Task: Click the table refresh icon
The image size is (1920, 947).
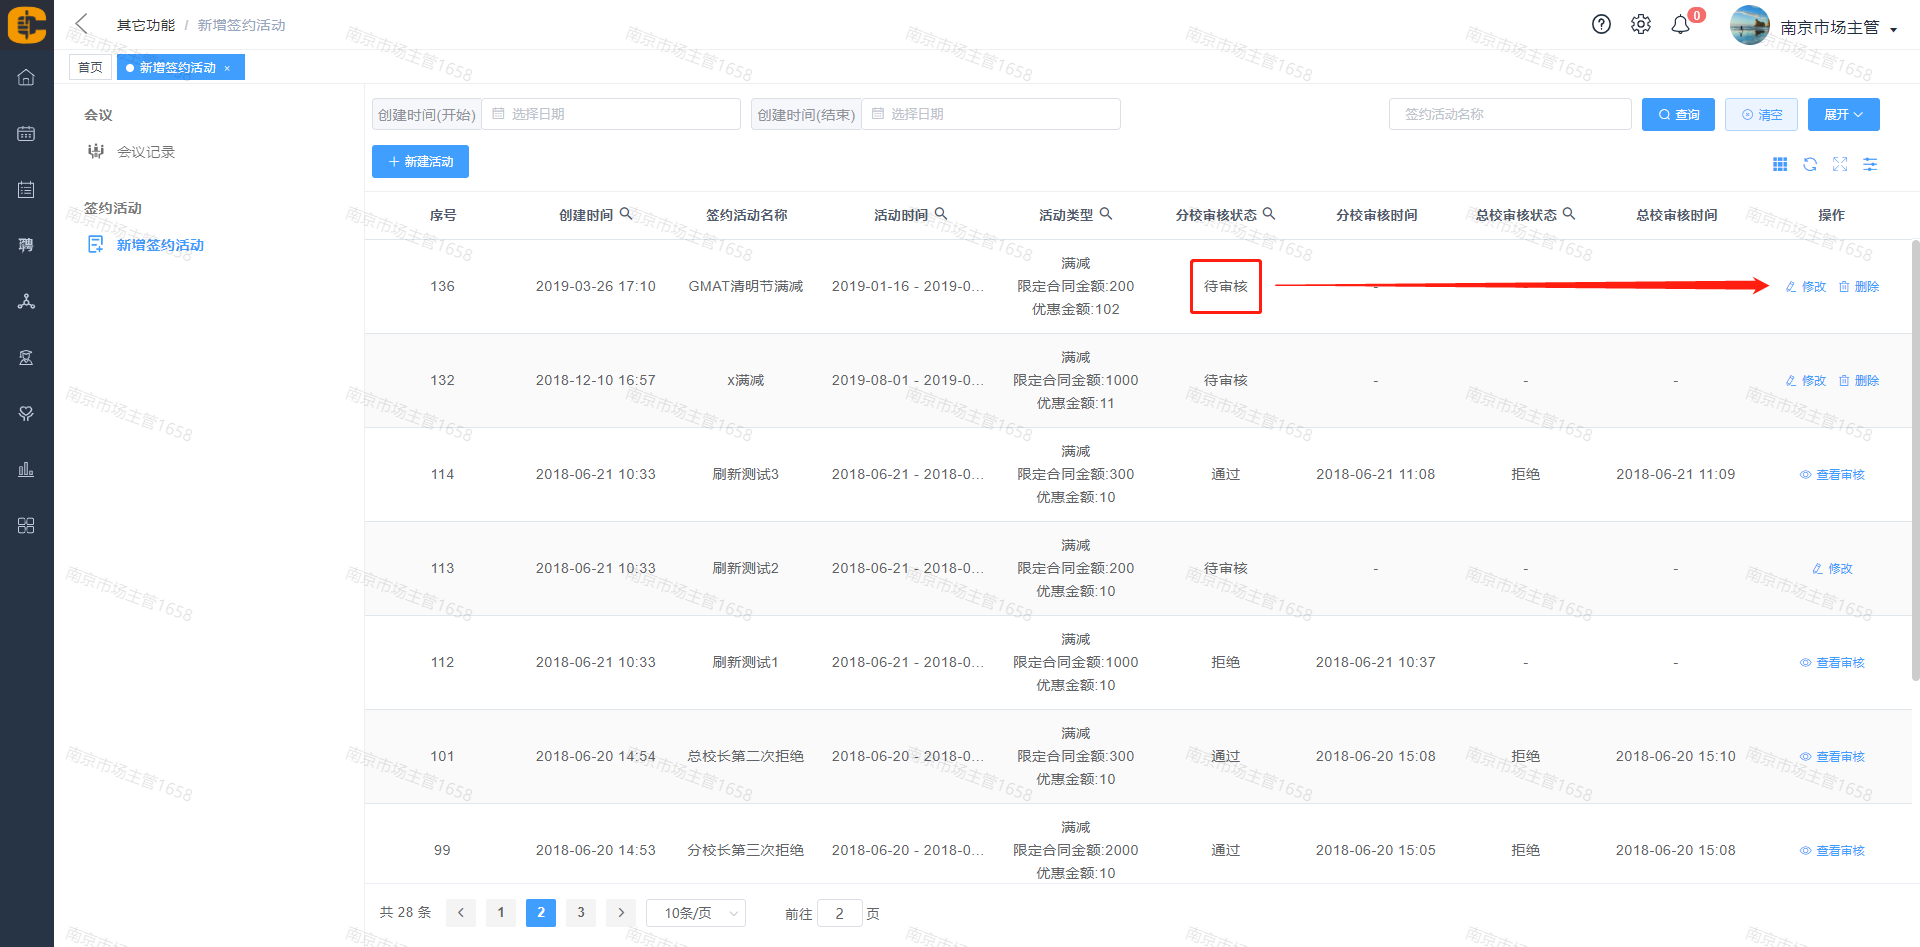Action: pos(1810,164)
